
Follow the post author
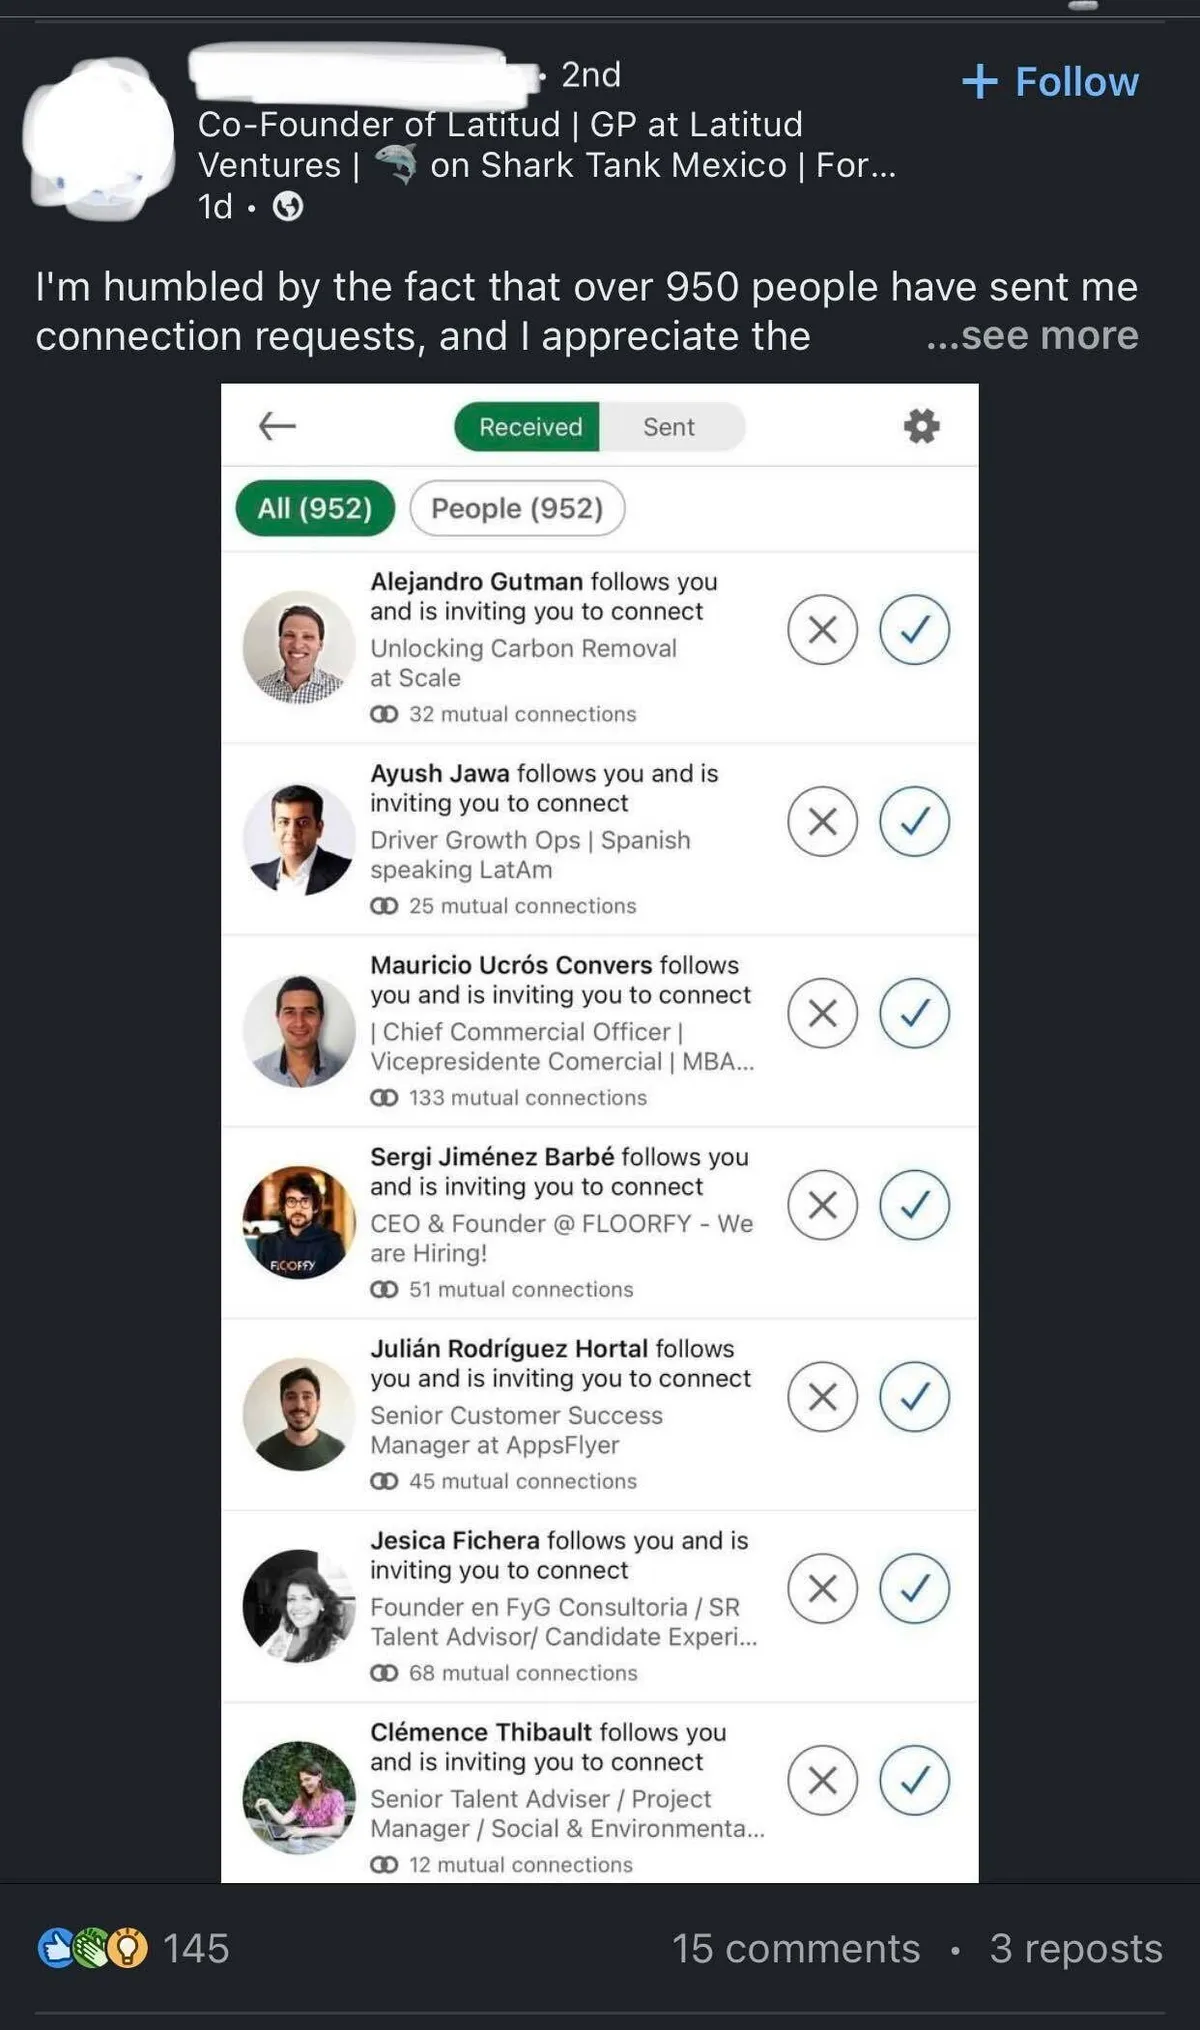pyautogui.click(x=1050, y=82)
